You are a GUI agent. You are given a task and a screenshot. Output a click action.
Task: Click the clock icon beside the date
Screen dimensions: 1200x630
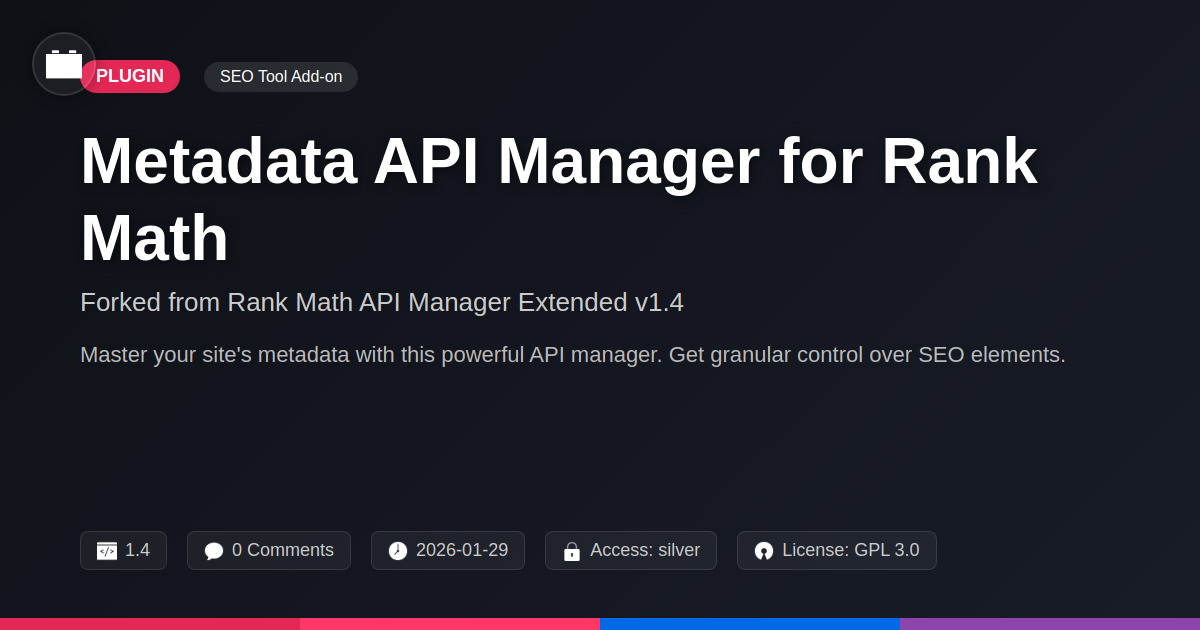[x=398, y=551]
